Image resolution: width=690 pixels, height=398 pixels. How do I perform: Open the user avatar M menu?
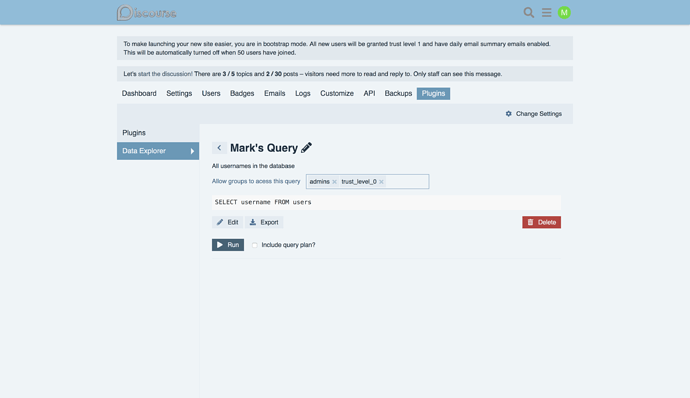pyautogui.click(x=564, y=12)
